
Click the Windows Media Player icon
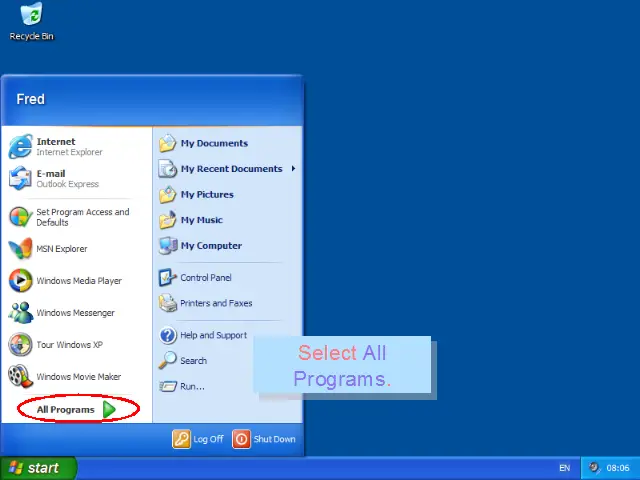click(x=20, y=280)
